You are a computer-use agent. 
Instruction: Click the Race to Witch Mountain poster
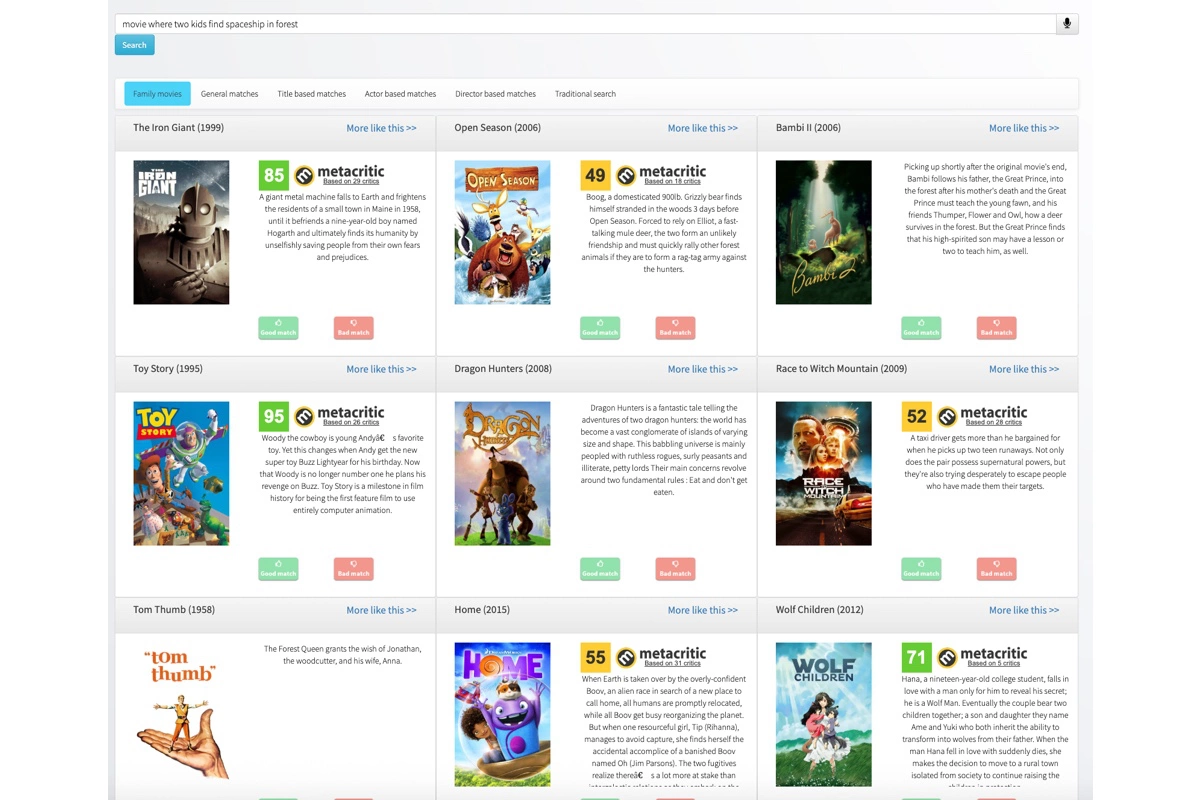(x=823, y=473)
